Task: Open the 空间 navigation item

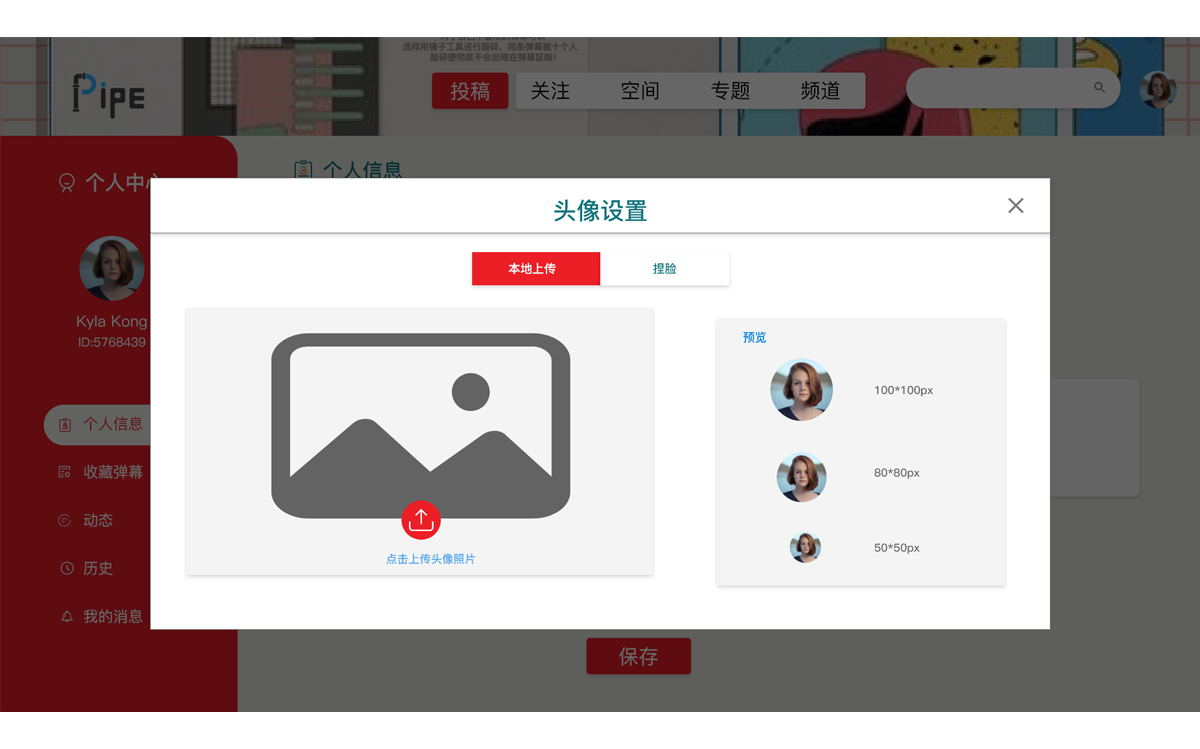Action: point(640,91)
